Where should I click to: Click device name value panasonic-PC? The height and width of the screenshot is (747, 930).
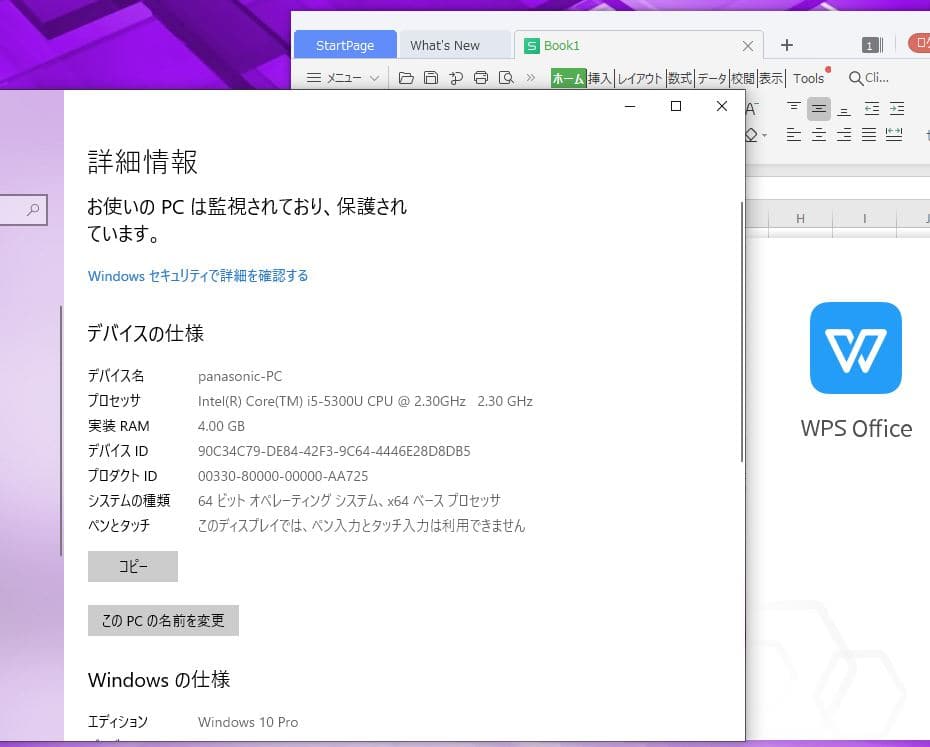[x=240, y=376]
